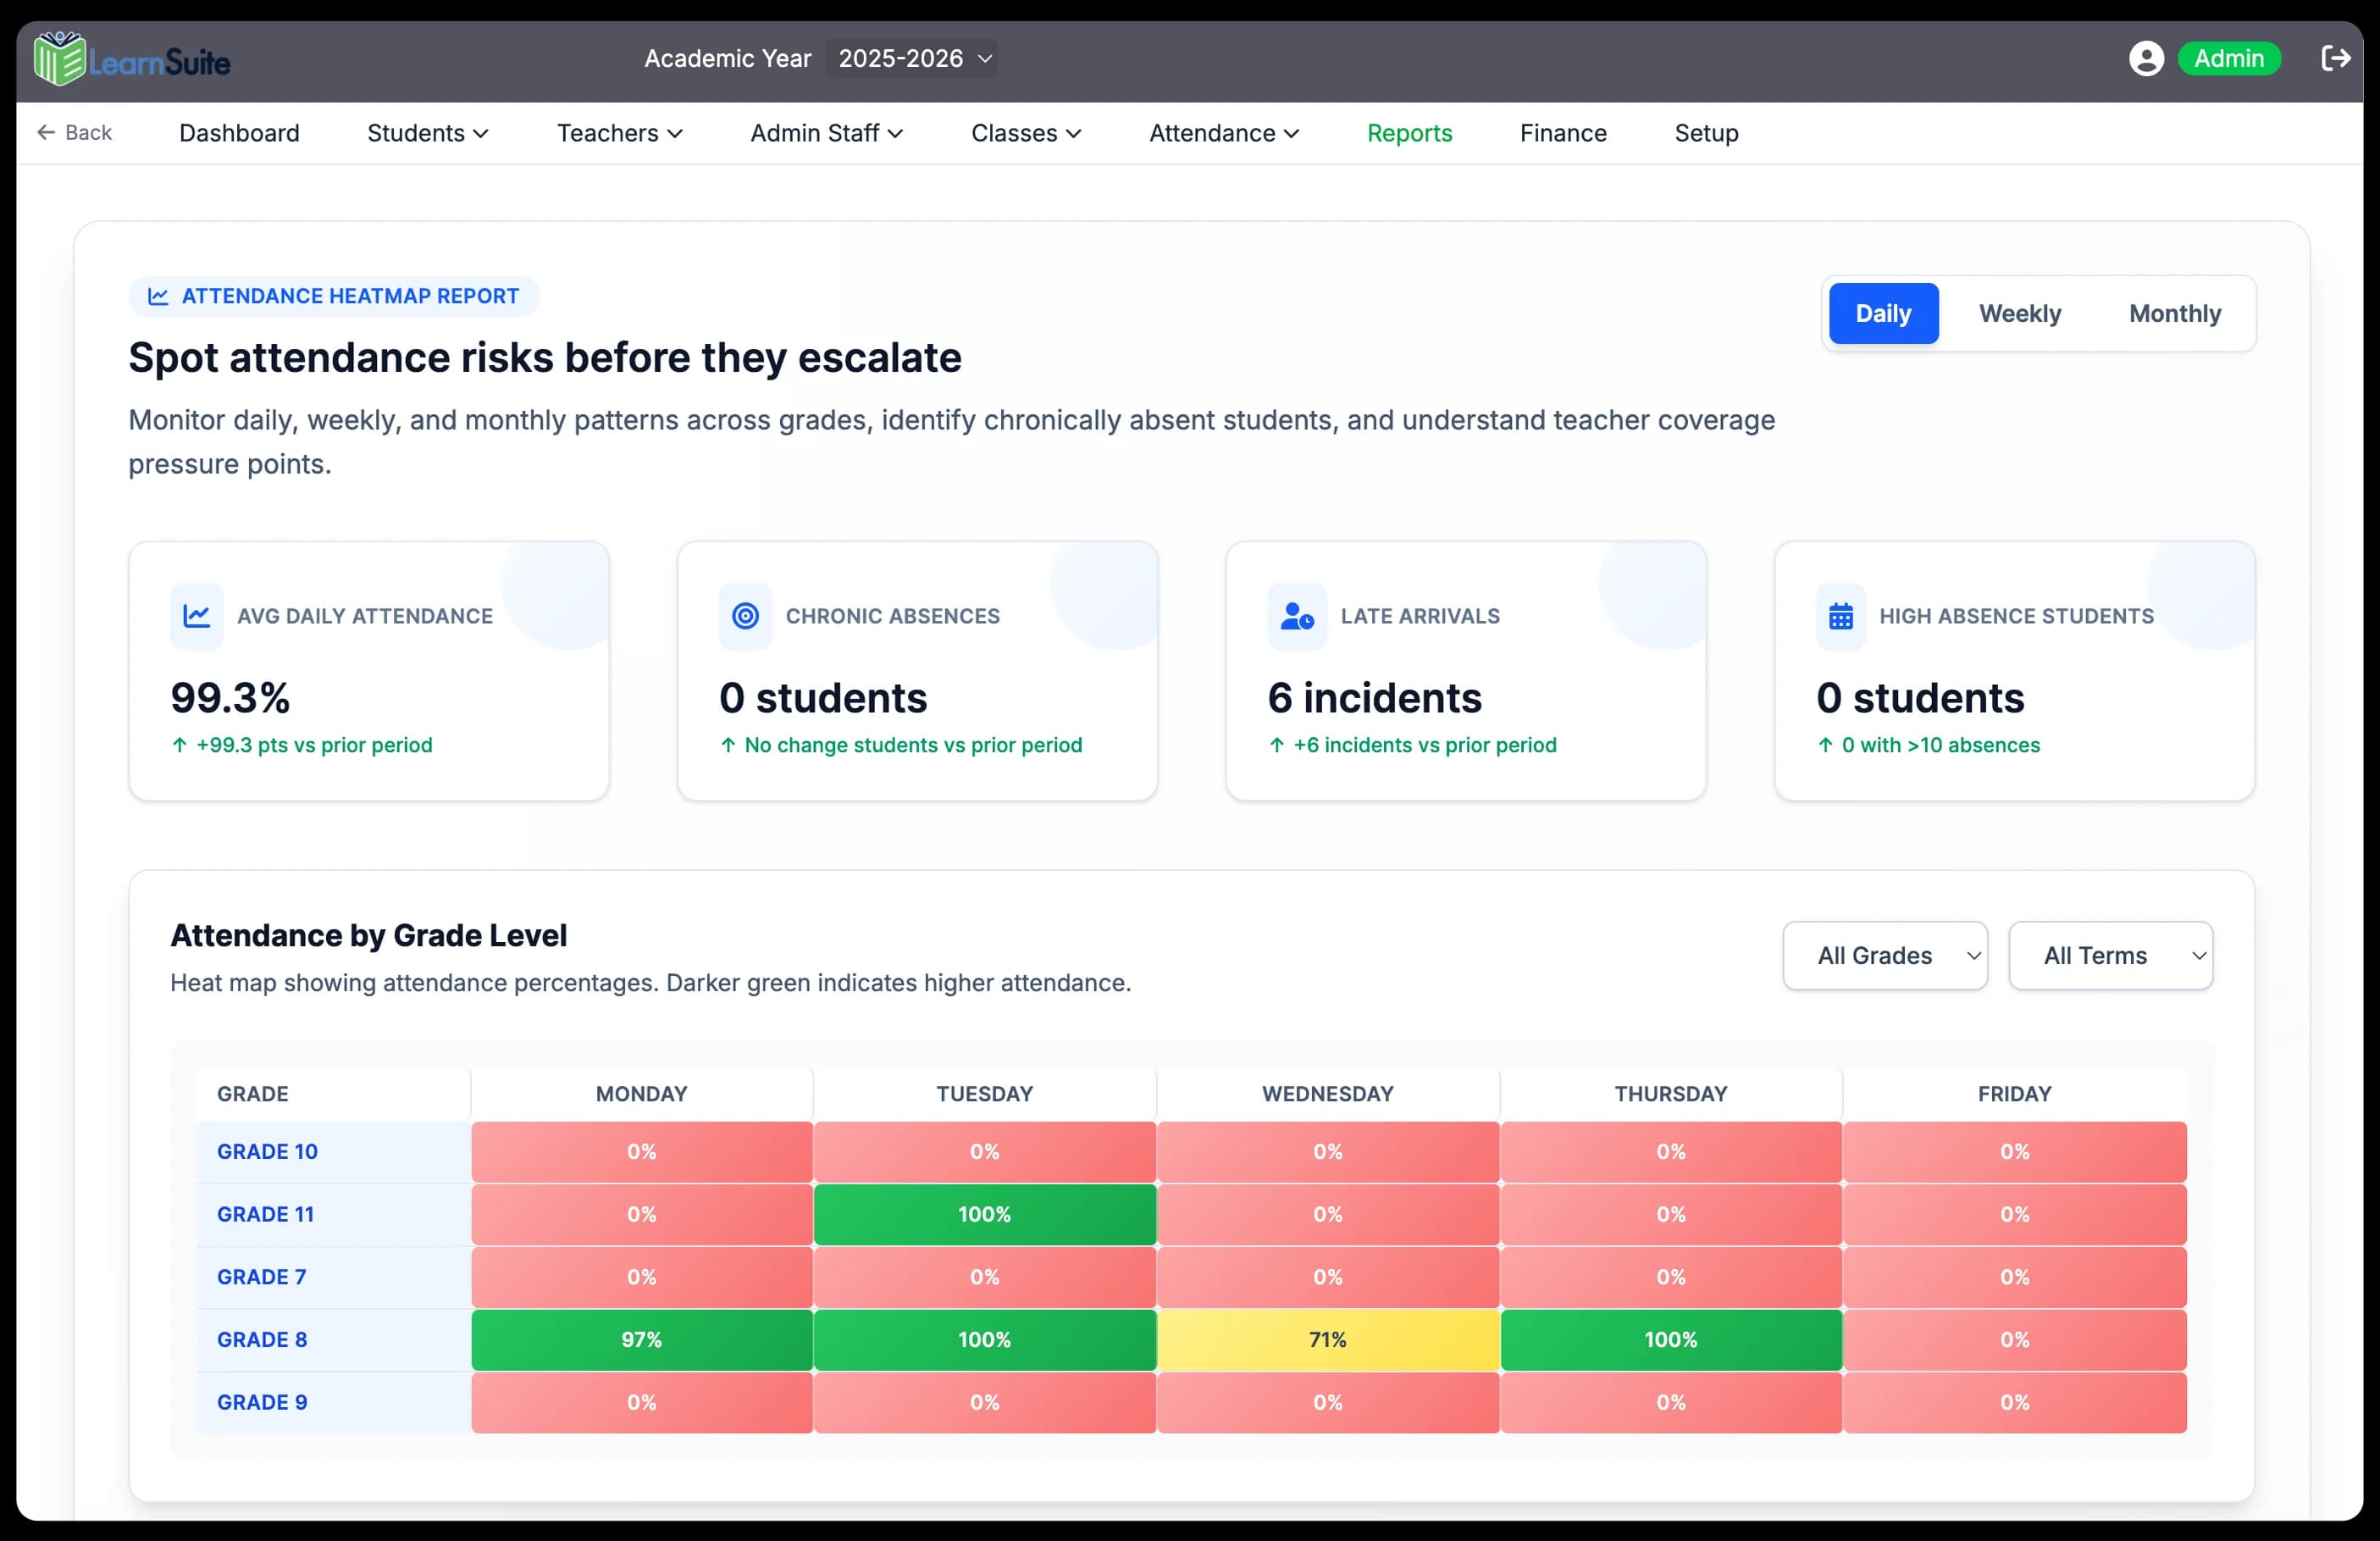This screenshot has height=1541, width=2380.
Task: Open the All Grades filter dropdown
Action: pos(1884,956)
